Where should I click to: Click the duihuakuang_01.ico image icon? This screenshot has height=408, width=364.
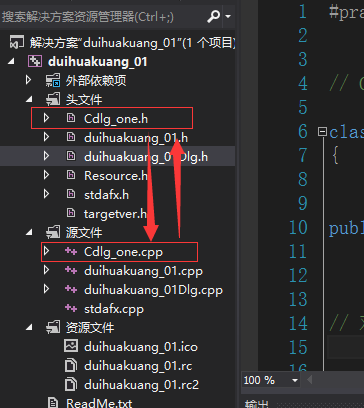(x=71, y=346)
